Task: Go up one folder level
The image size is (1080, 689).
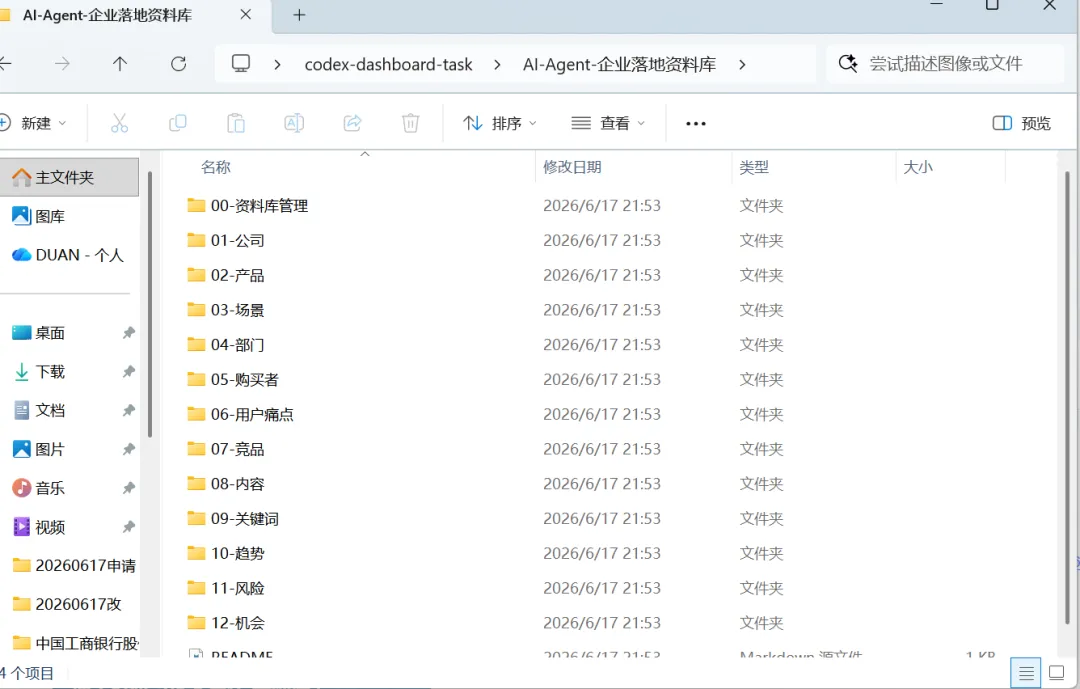Action: coord(120,64)
